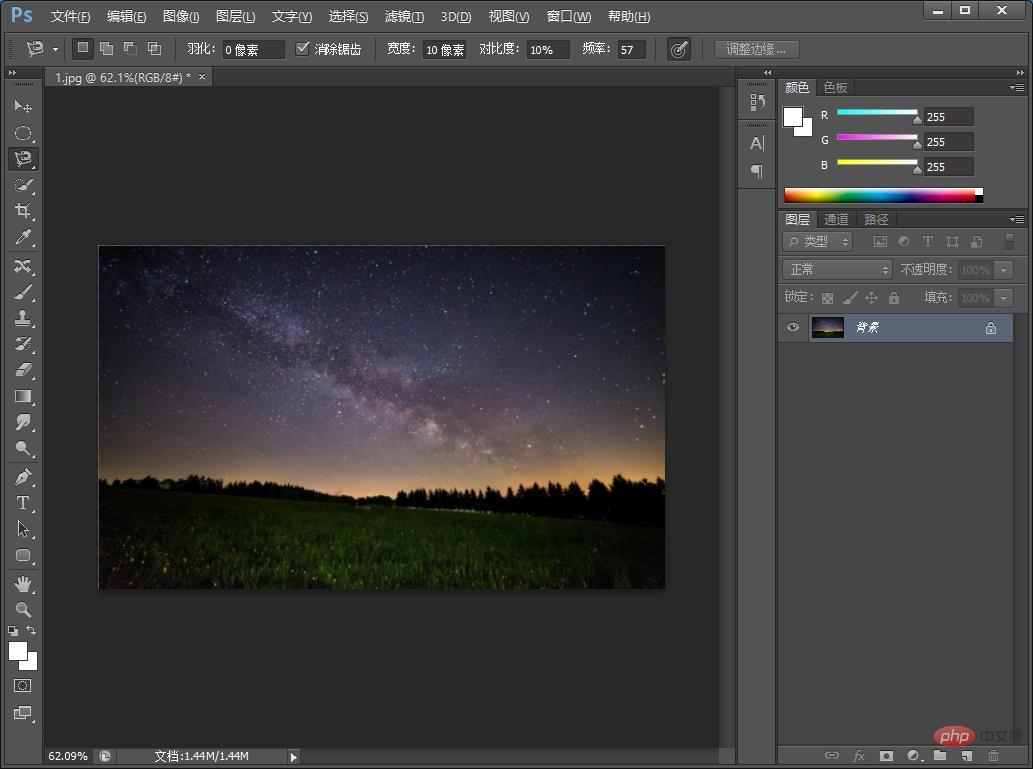Select the Gradient tool

click(x=23, y=396)
